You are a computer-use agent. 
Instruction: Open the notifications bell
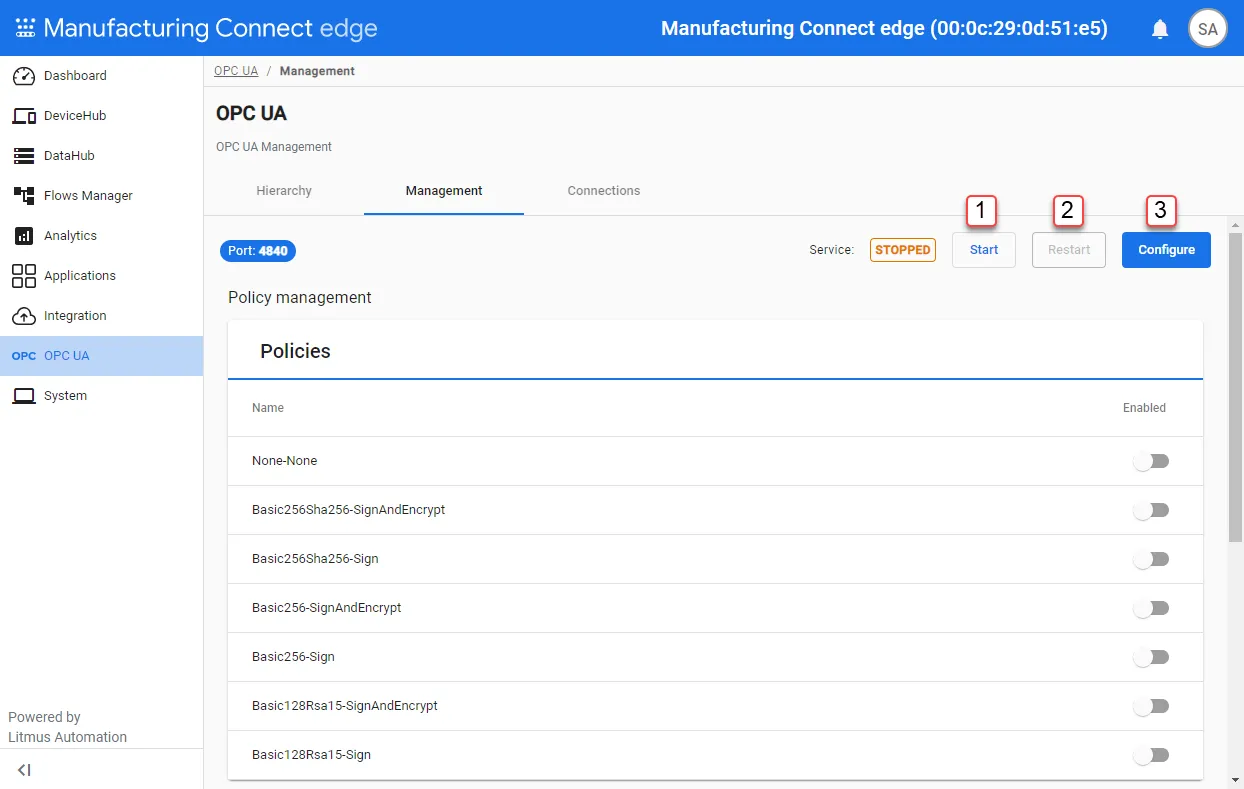point(1160,29)
